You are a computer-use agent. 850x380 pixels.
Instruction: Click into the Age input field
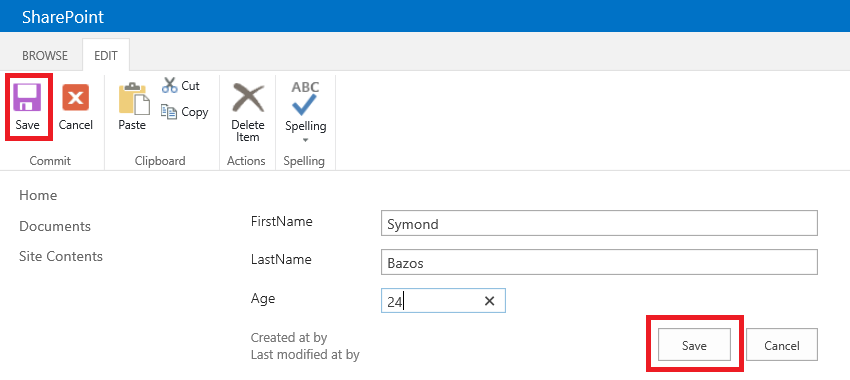click(443, 301)
